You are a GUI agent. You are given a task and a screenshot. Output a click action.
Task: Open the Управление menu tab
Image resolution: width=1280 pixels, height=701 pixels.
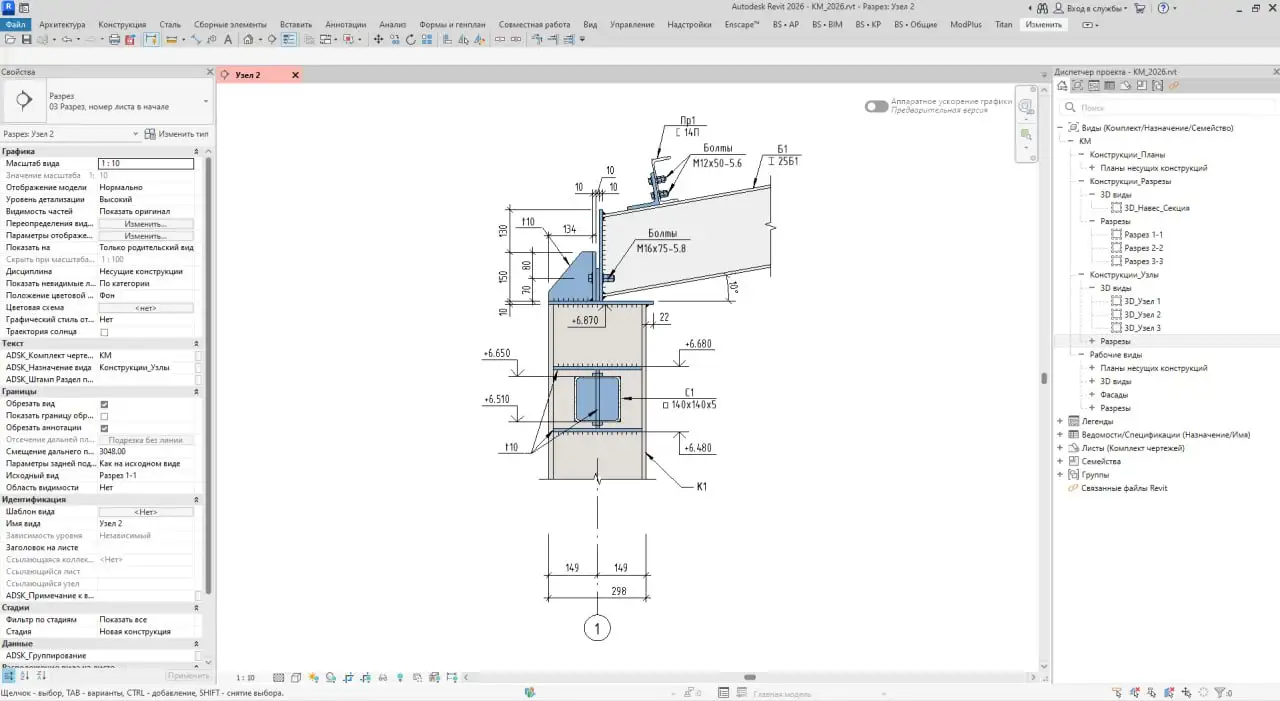click(x=632, y=24)
